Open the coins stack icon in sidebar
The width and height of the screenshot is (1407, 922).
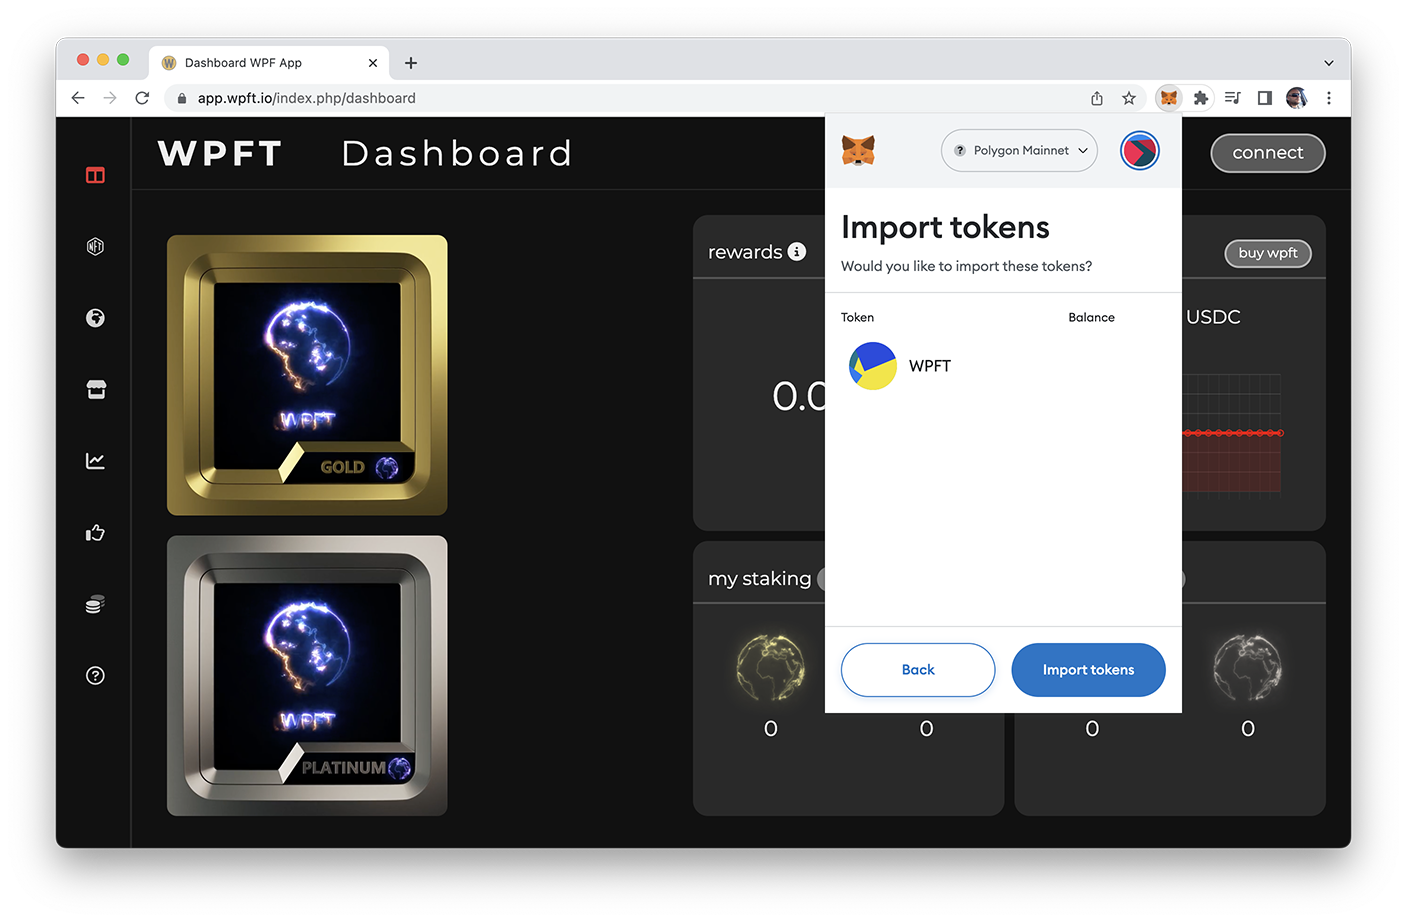coord(95,604)
